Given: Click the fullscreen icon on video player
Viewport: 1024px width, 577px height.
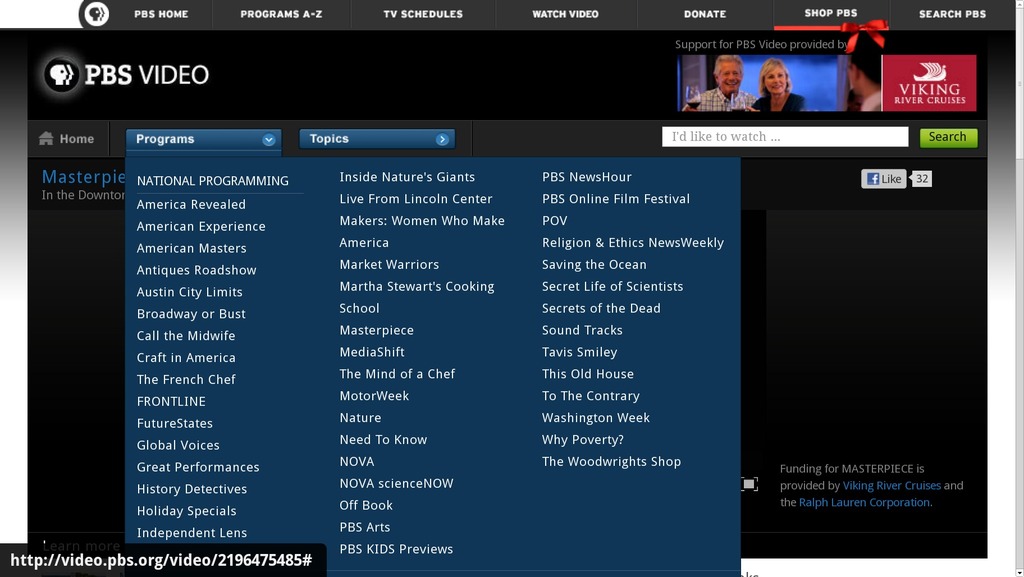Looking at the screenshot, I should (750, 484).
